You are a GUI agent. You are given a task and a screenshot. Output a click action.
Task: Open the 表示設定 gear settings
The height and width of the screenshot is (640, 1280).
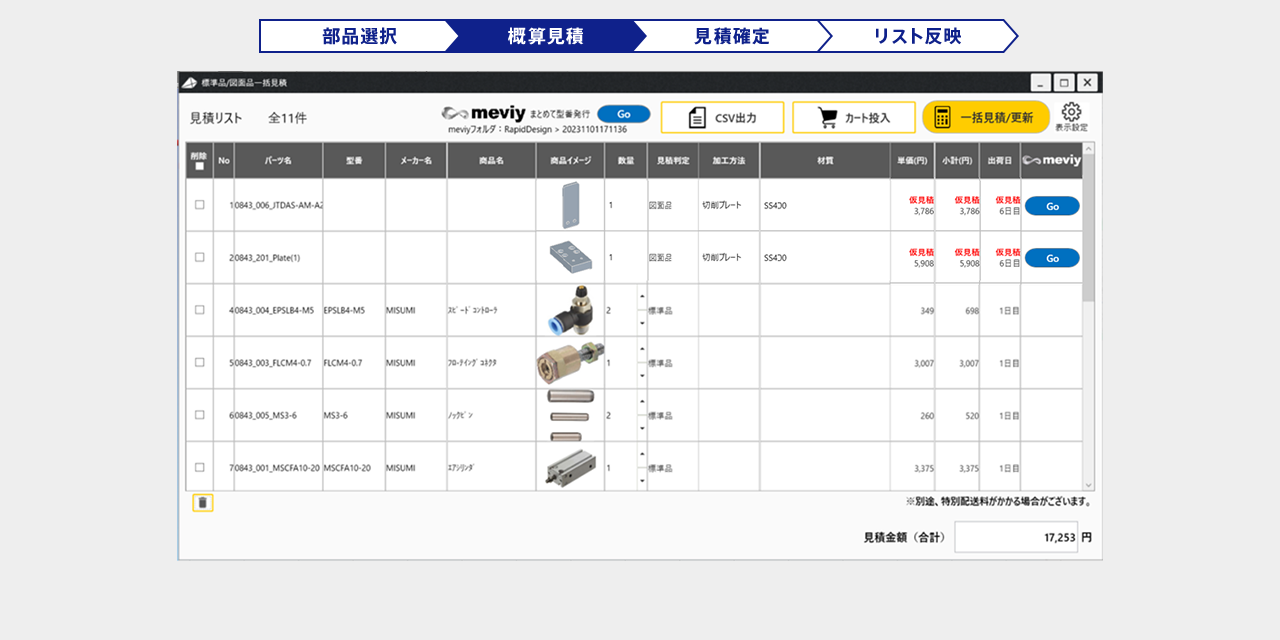click(1071, 113)
